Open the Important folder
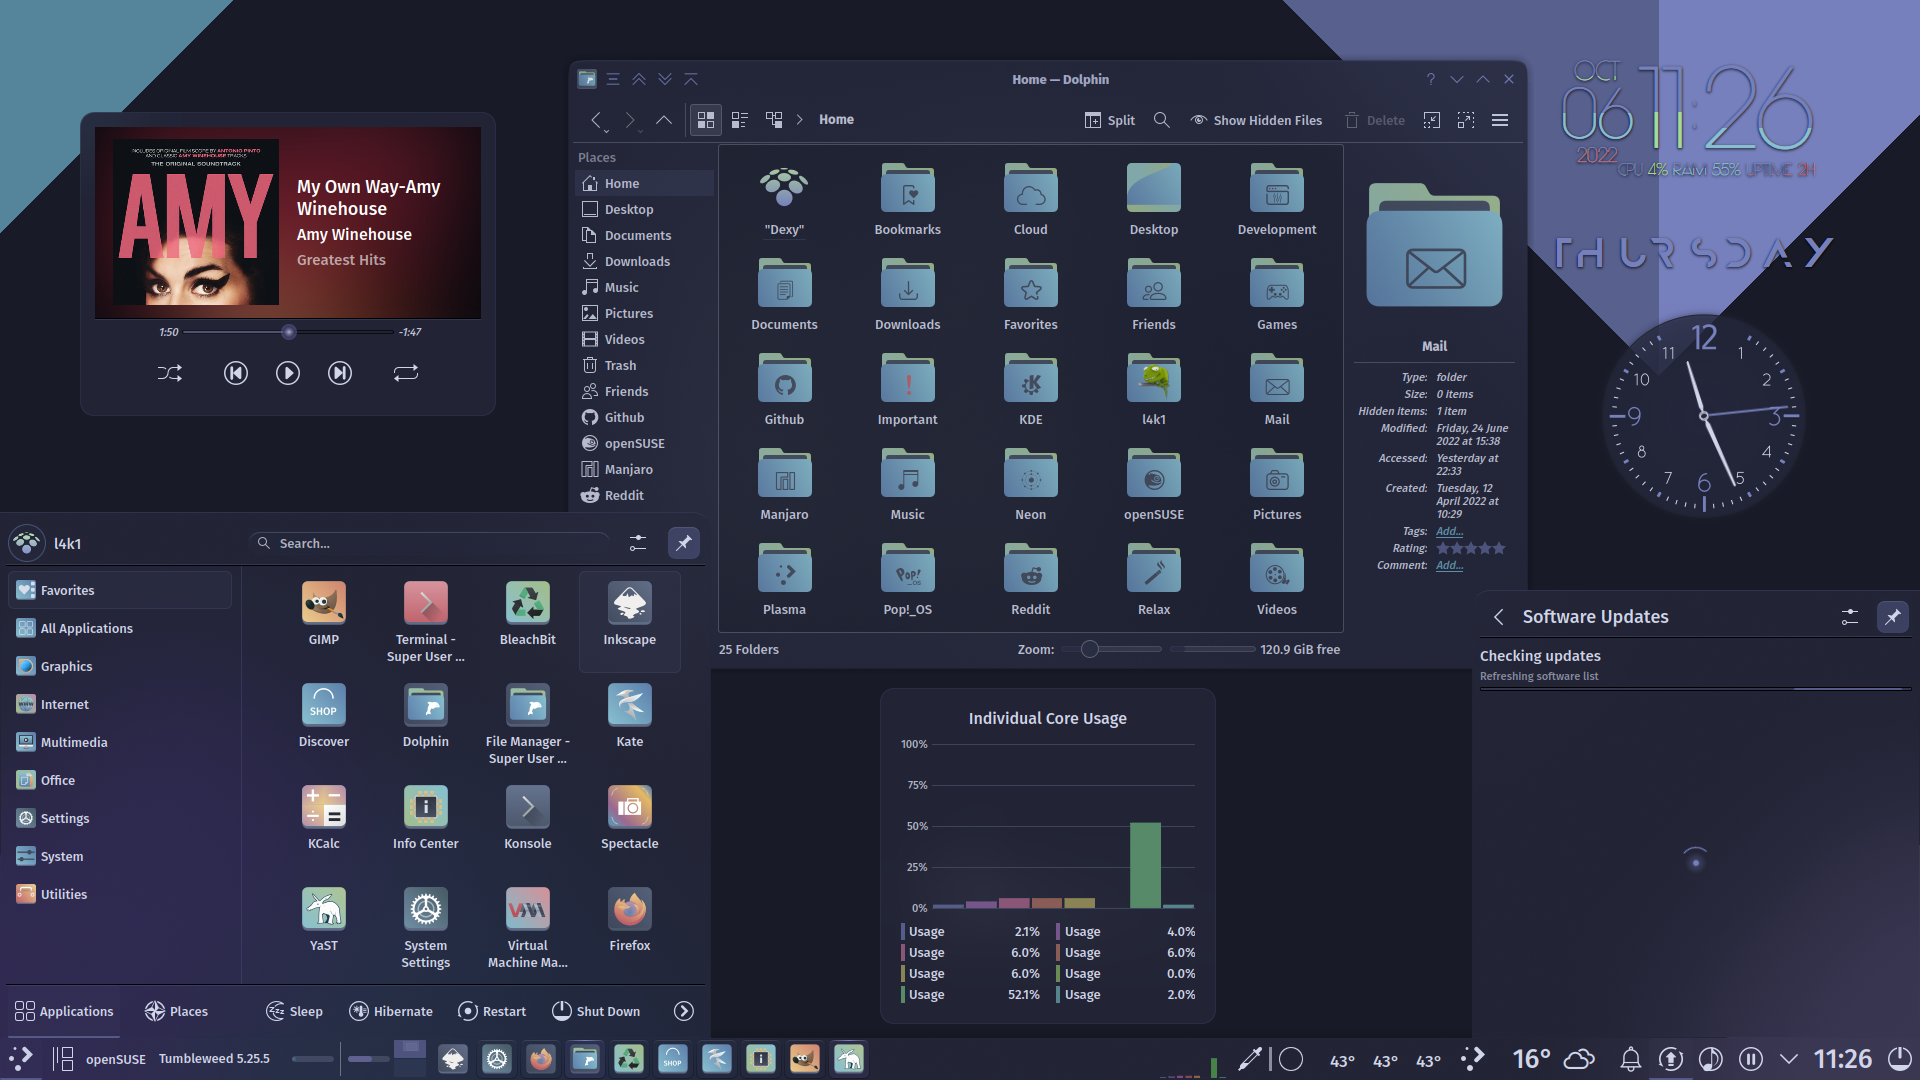The width and height of the screenshot is (1920, 1080). 908,389
